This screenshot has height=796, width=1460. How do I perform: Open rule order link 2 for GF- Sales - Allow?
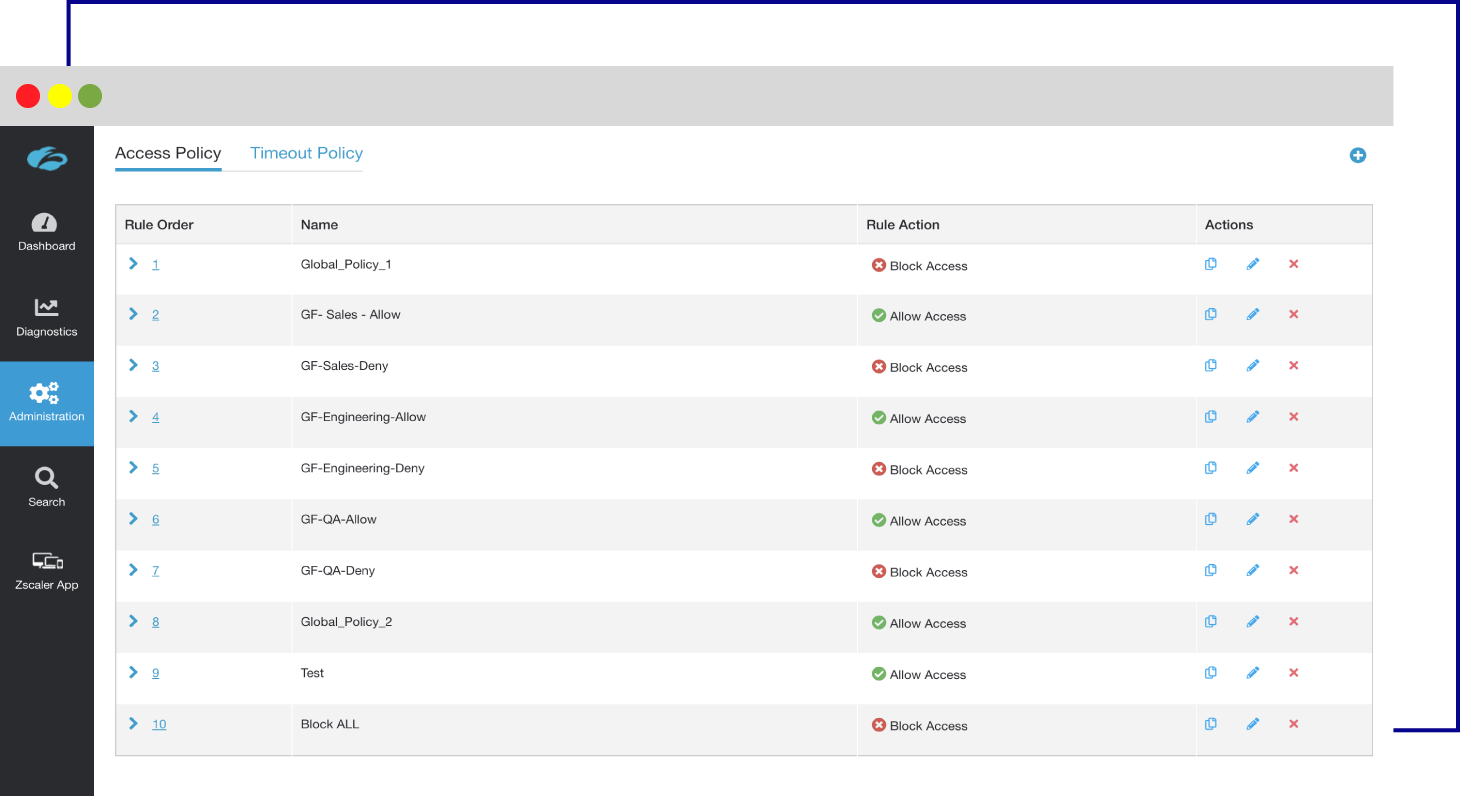155,314
